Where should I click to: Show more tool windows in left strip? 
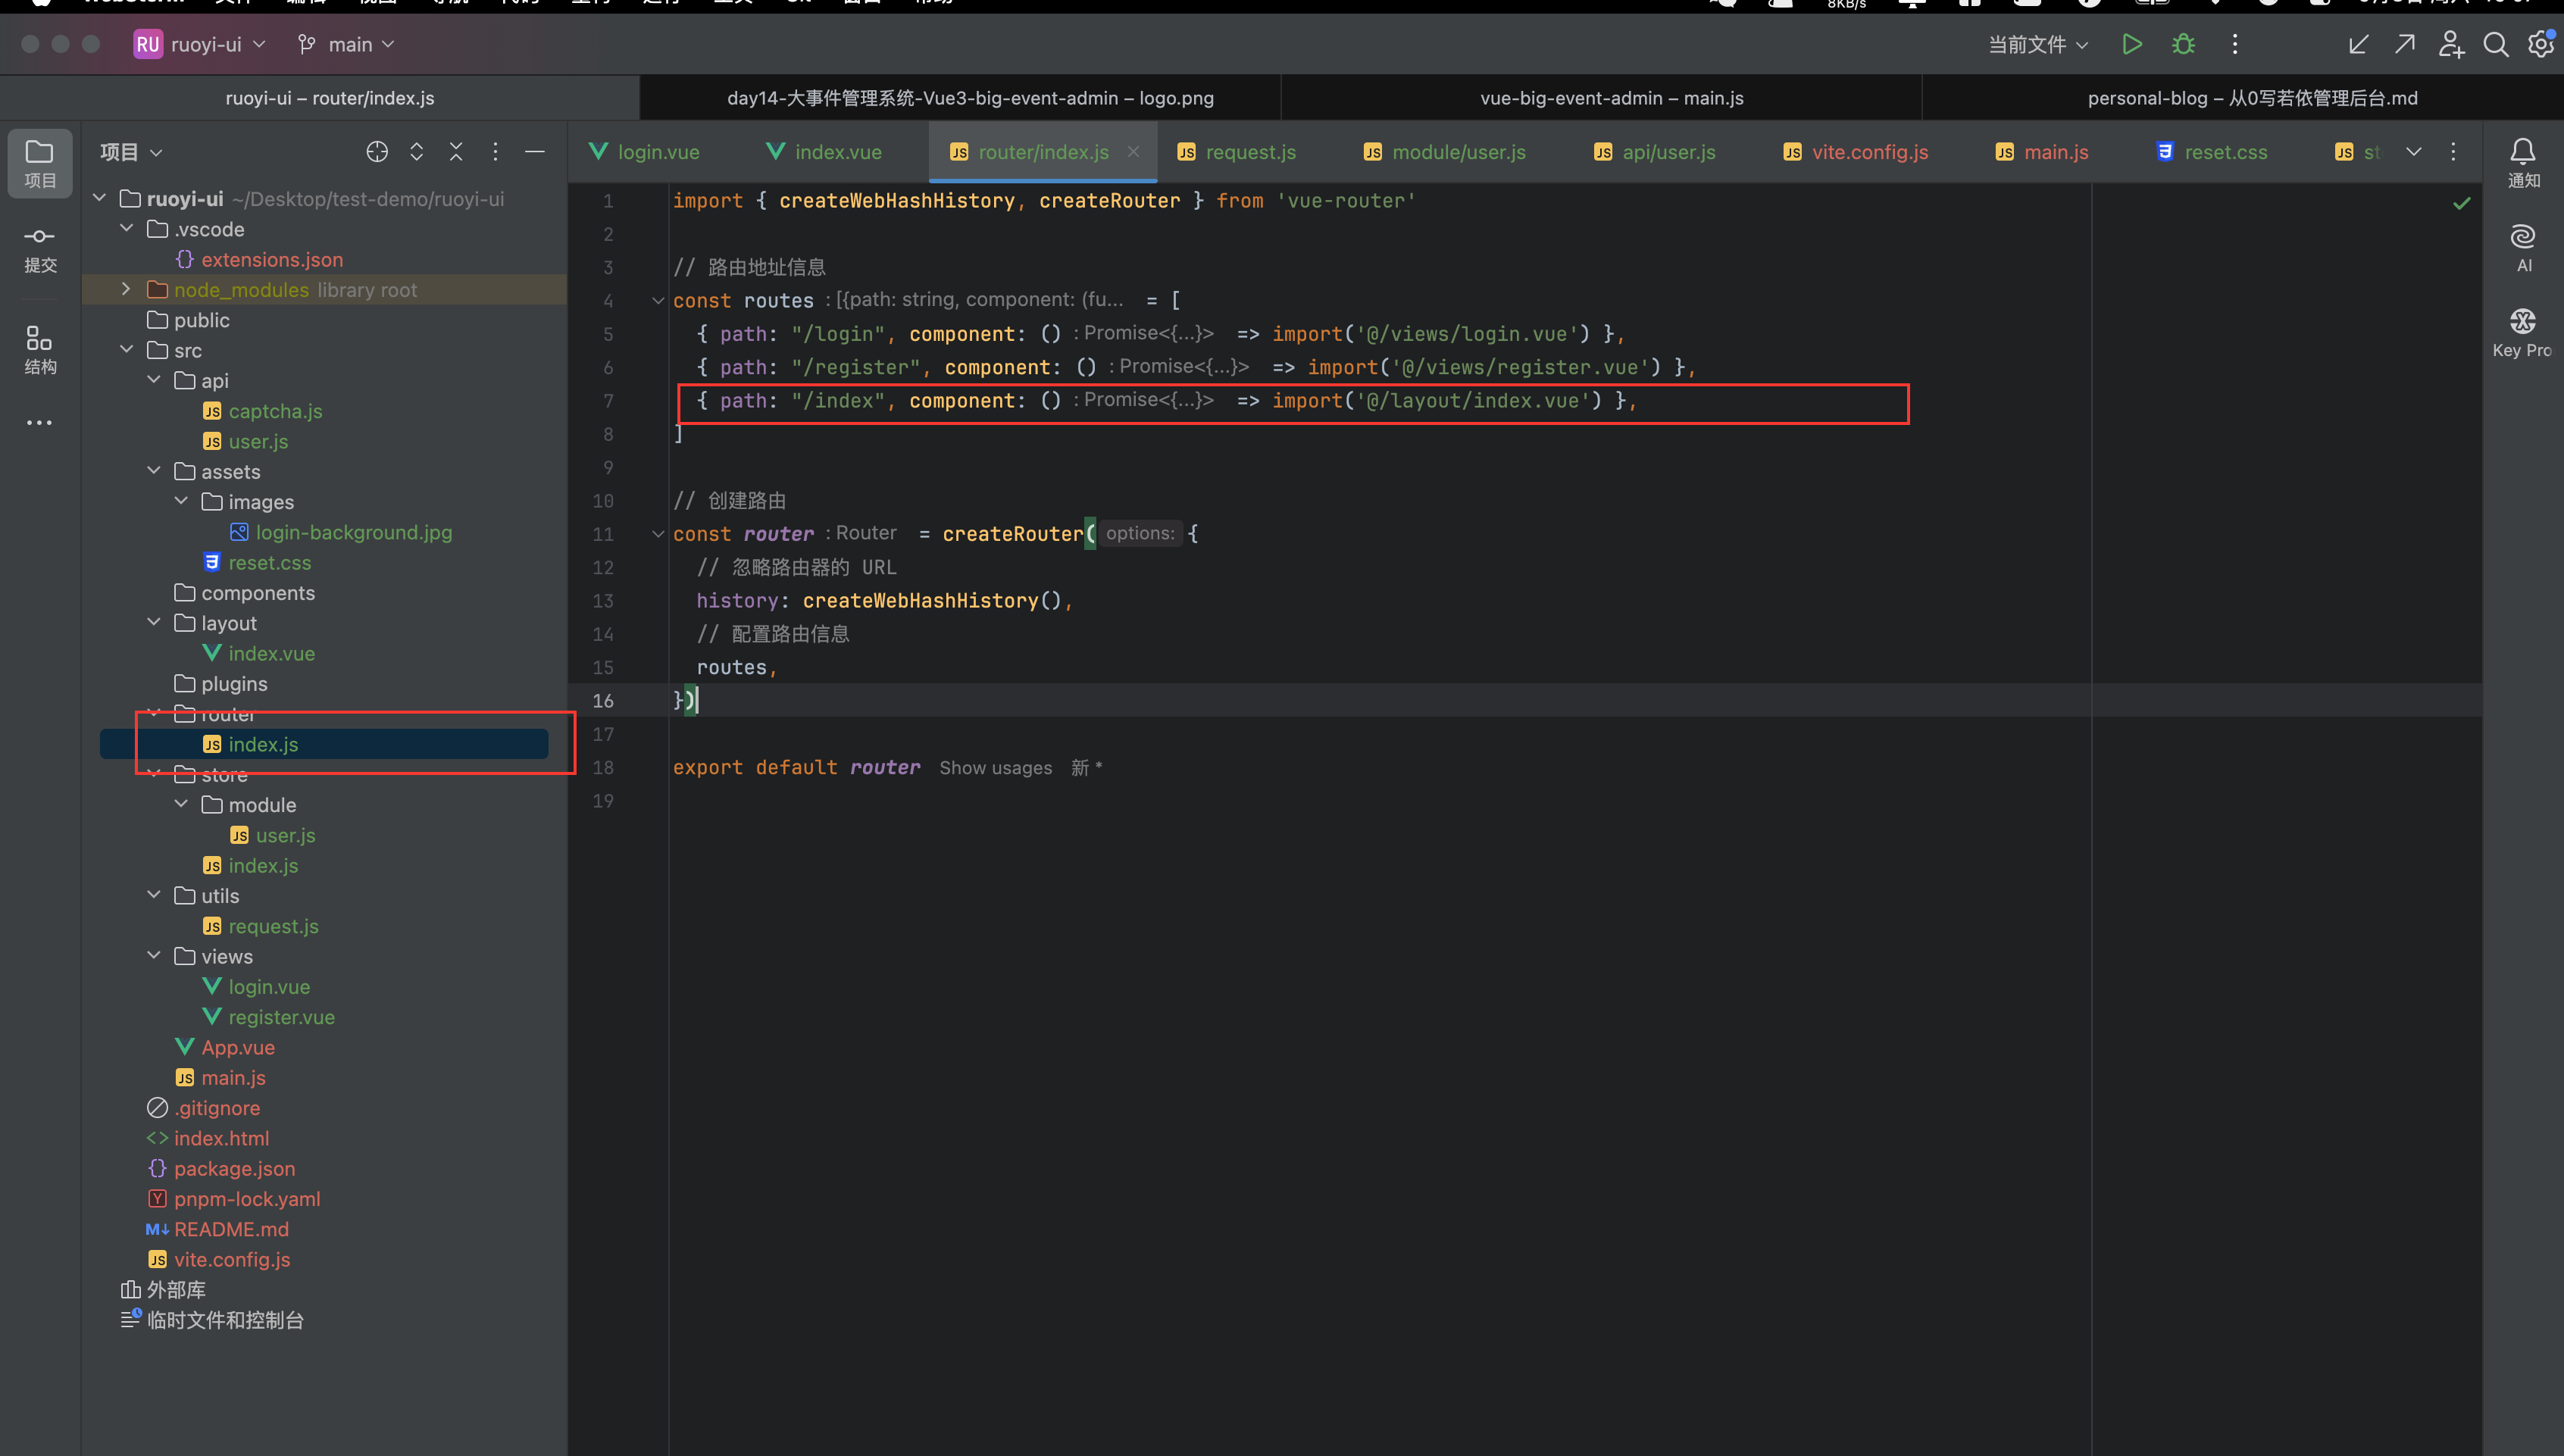click(x=40, y=423)
